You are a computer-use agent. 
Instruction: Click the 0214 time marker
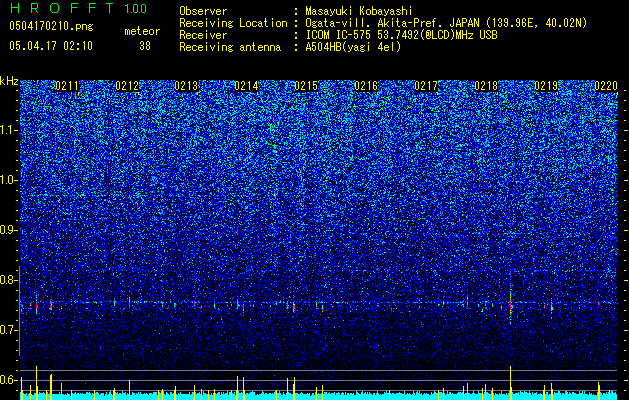click(x=246, y=86)
